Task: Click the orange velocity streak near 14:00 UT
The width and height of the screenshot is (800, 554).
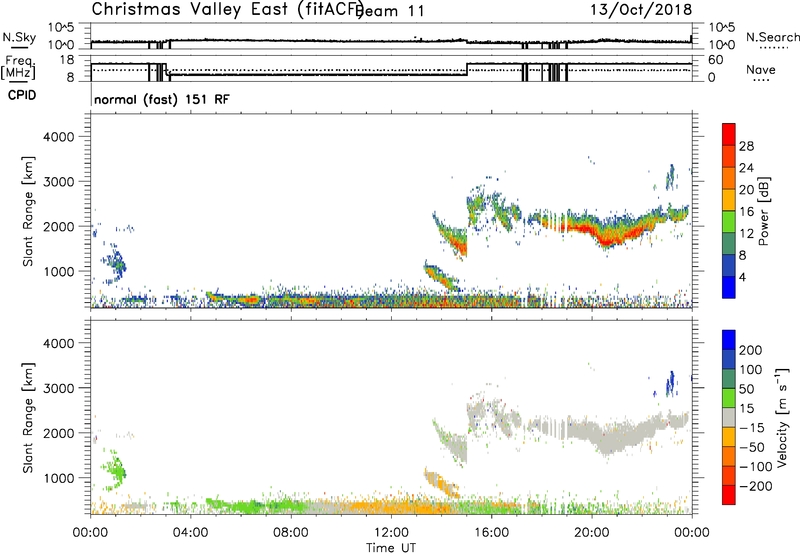Action: point(441,483)
